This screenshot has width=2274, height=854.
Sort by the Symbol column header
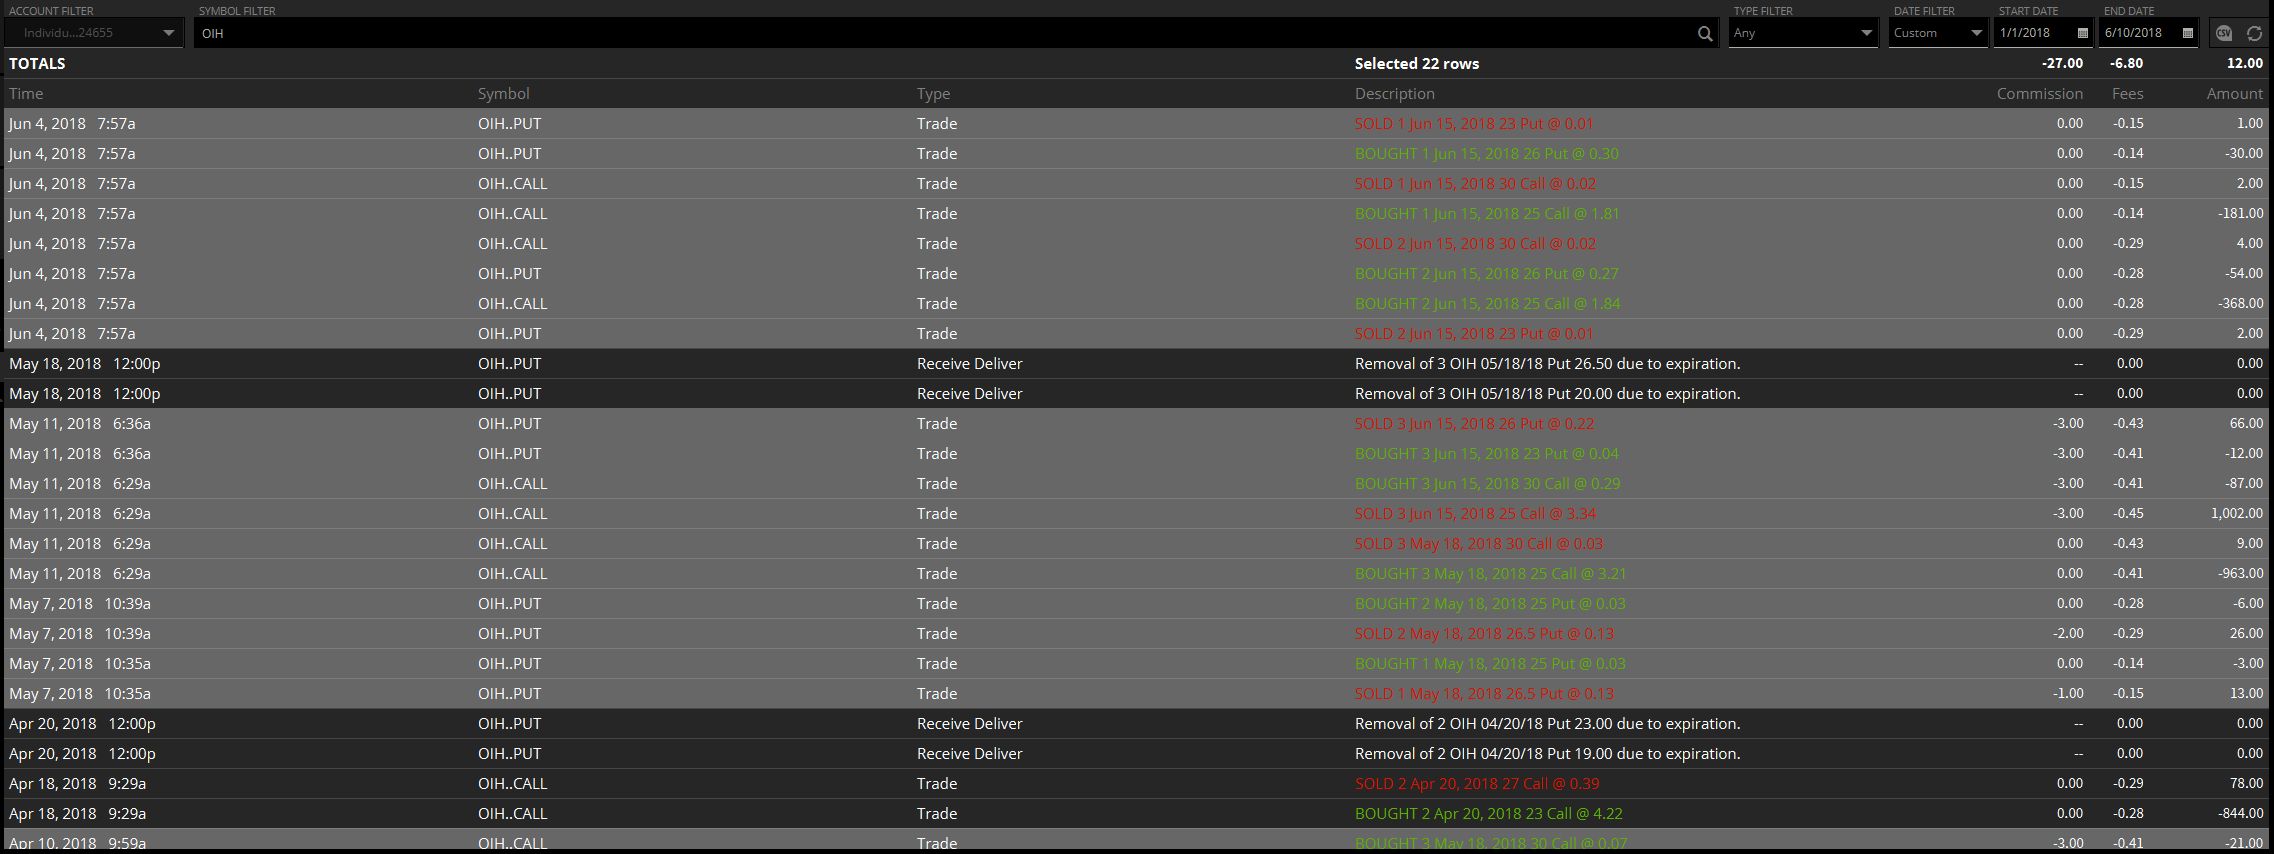(503, 94)
